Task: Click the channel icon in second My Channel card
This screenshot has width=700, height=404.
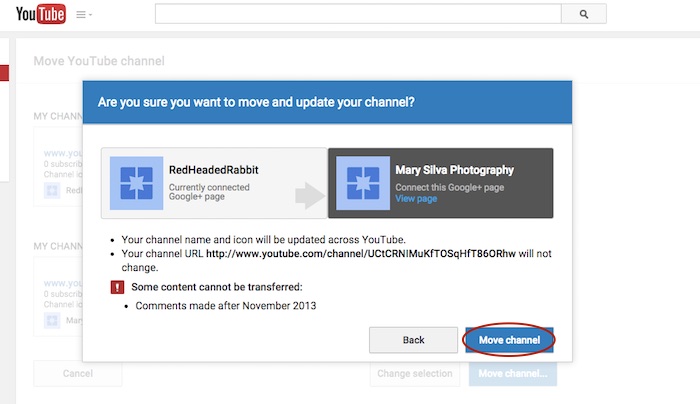Action: coord(54,322)
